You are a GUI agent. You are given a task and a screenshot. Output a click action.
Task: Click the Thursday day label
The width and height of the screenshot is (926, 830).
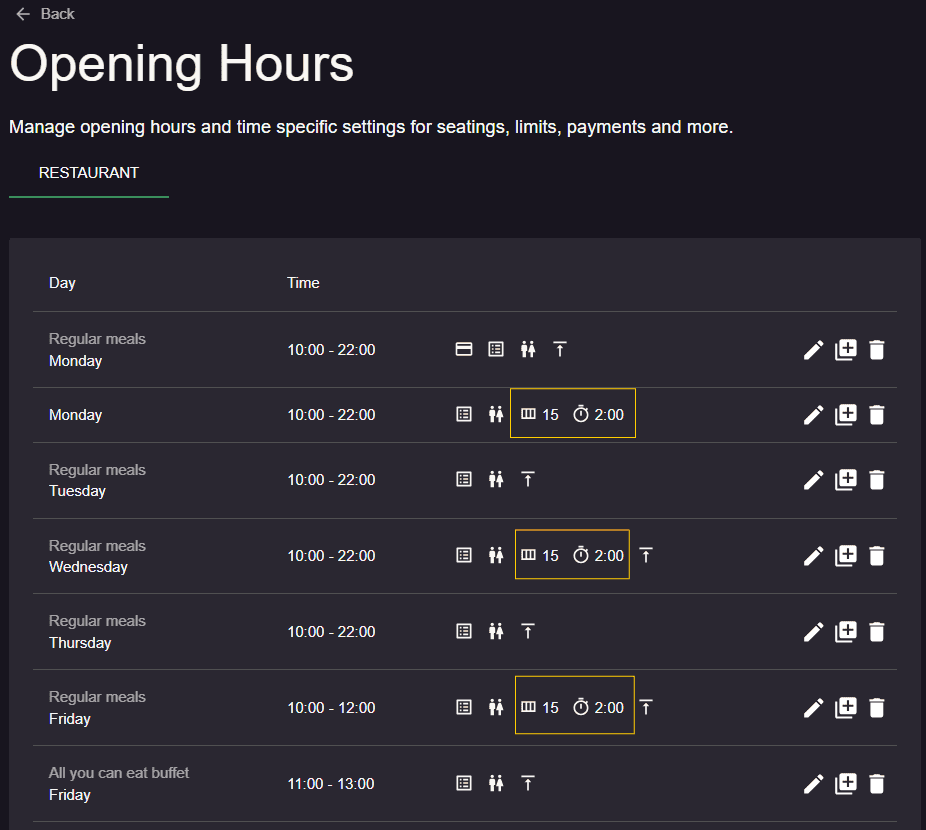[x=80, y=643]
